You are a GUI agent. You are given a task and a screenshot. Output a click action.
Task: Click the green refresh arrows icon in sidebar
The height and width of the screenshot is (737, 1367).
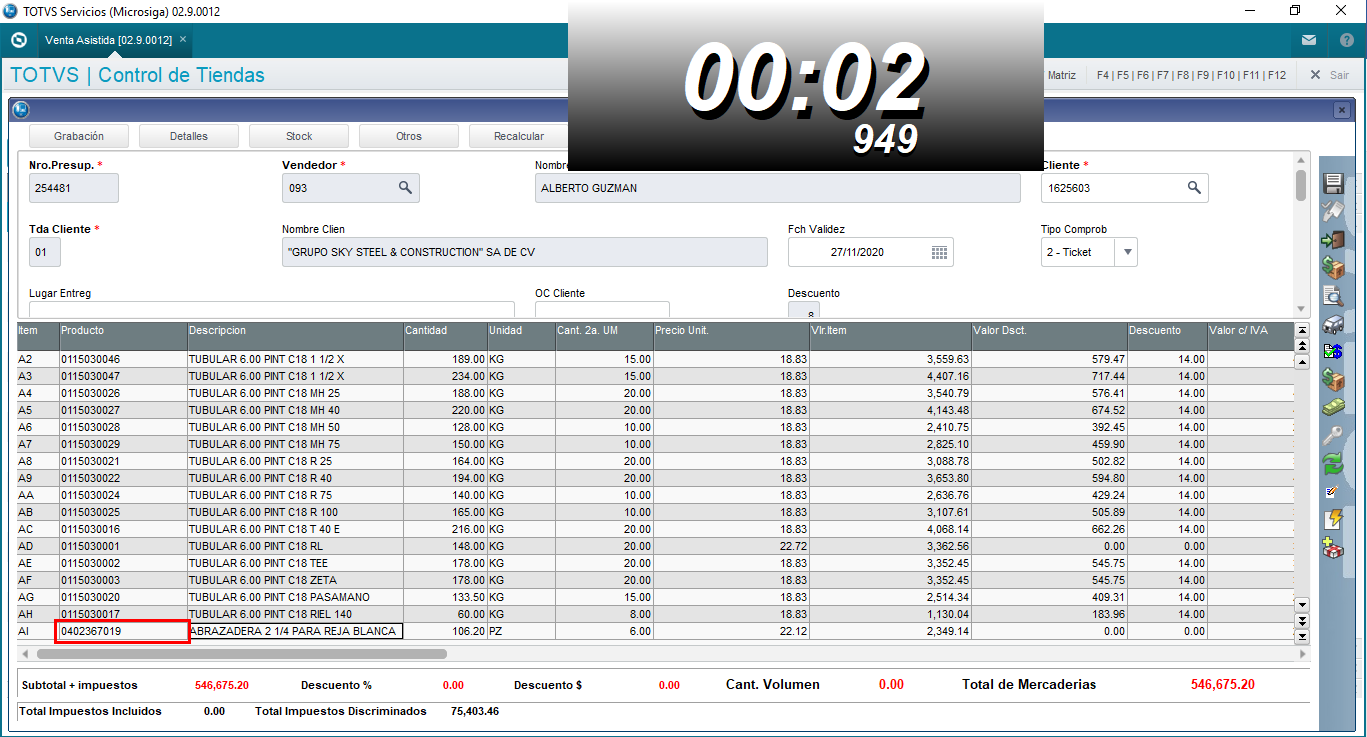[1333, 463]
